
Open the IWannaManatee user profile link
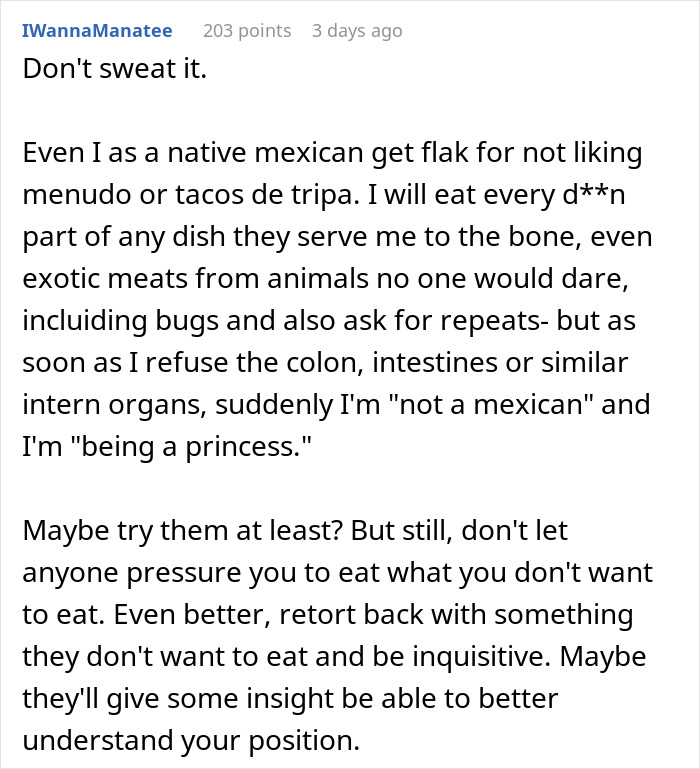[97, 31]
